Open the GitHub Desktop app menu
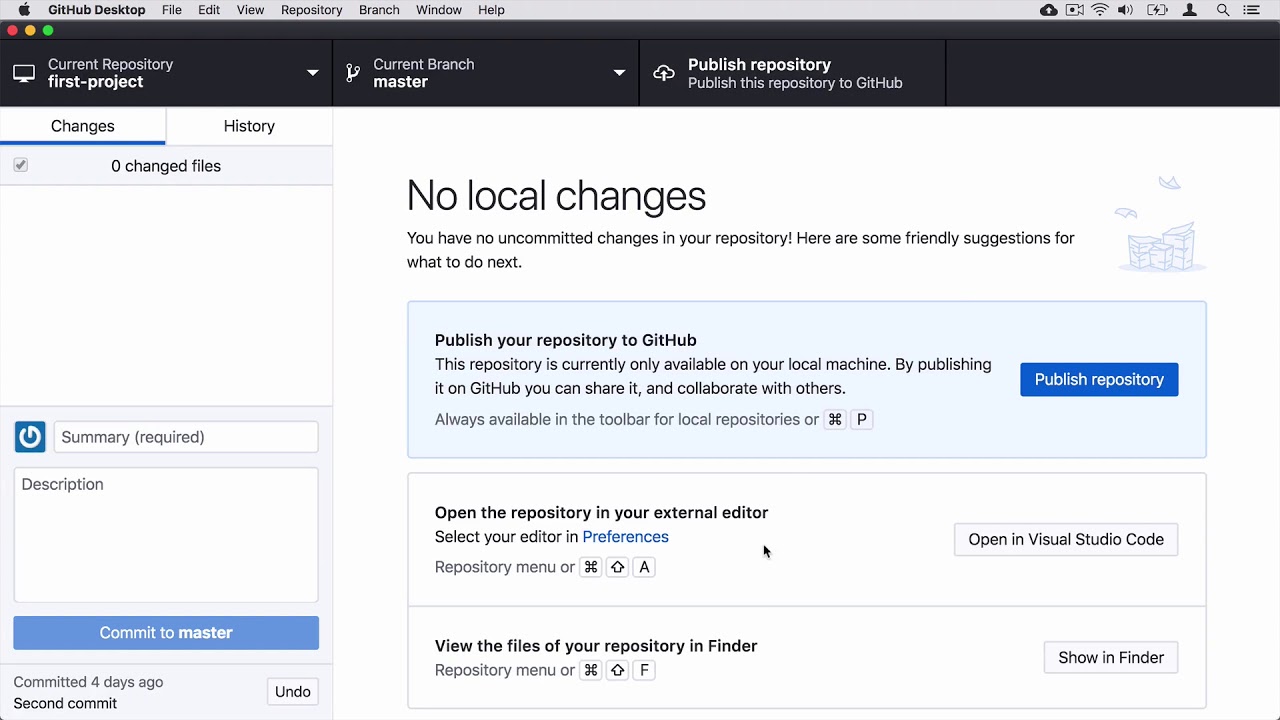This screenshot has width=1280, height=720. click(x=97, y=10)
